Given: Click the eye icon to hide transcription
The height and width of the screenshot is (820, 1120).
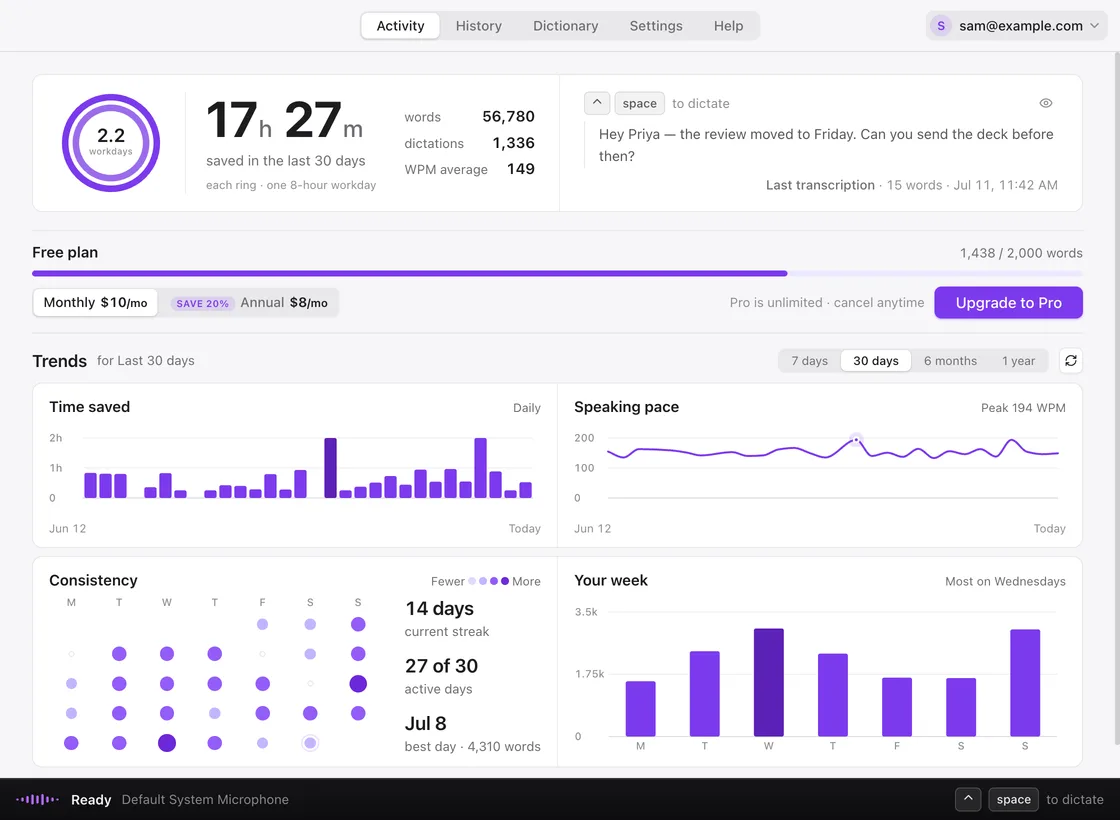Looking at the screenshot, I should (x=1045, y=103).
